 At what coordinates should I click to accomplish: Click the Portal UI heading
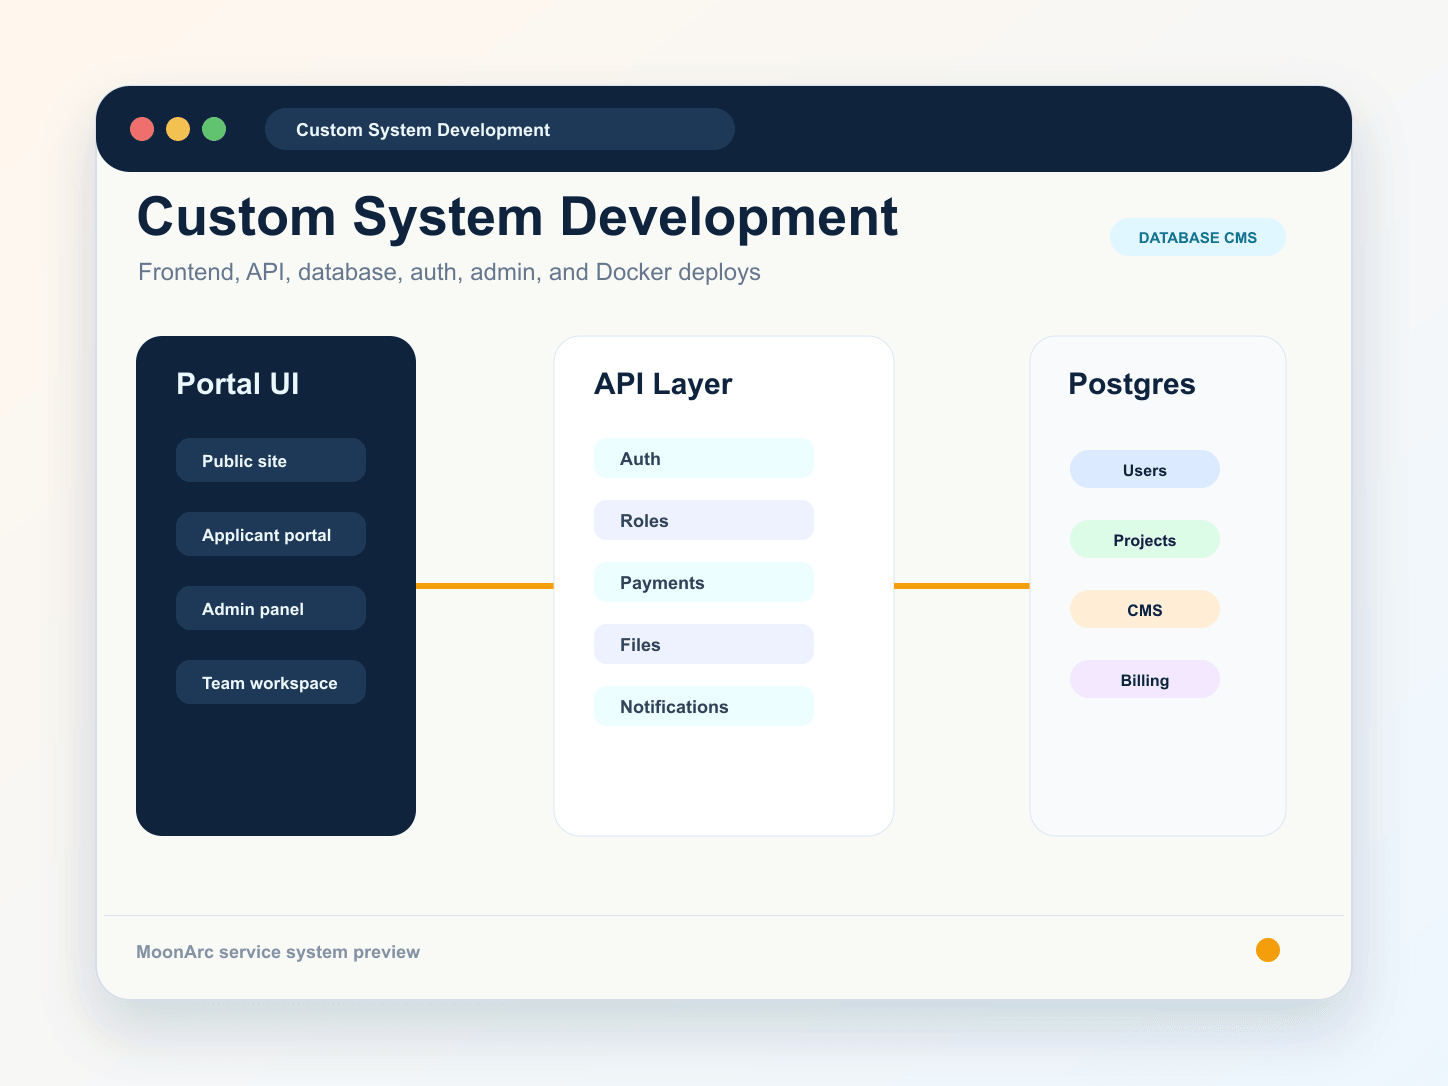pos(238,384)
